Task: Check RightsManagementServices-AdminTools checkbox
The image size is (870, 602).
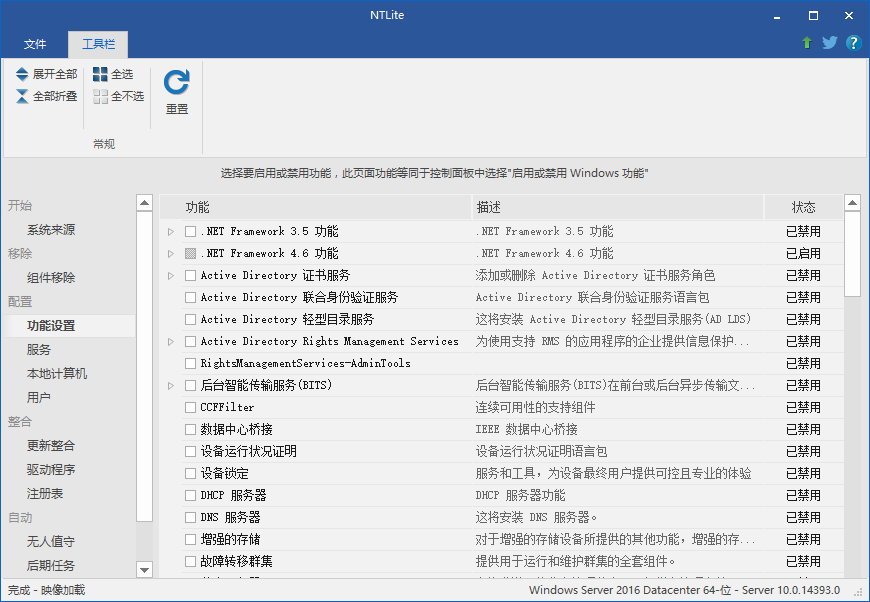Action: [x=190, y=363]
